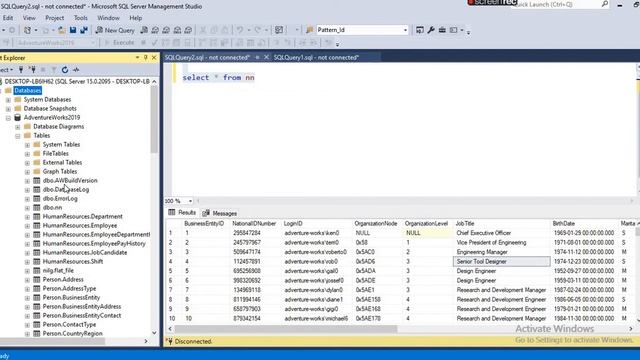This screenshot has height=360, width=640.
Task: Expand the dbo.nn table node
Action: (x=27, y=208)
